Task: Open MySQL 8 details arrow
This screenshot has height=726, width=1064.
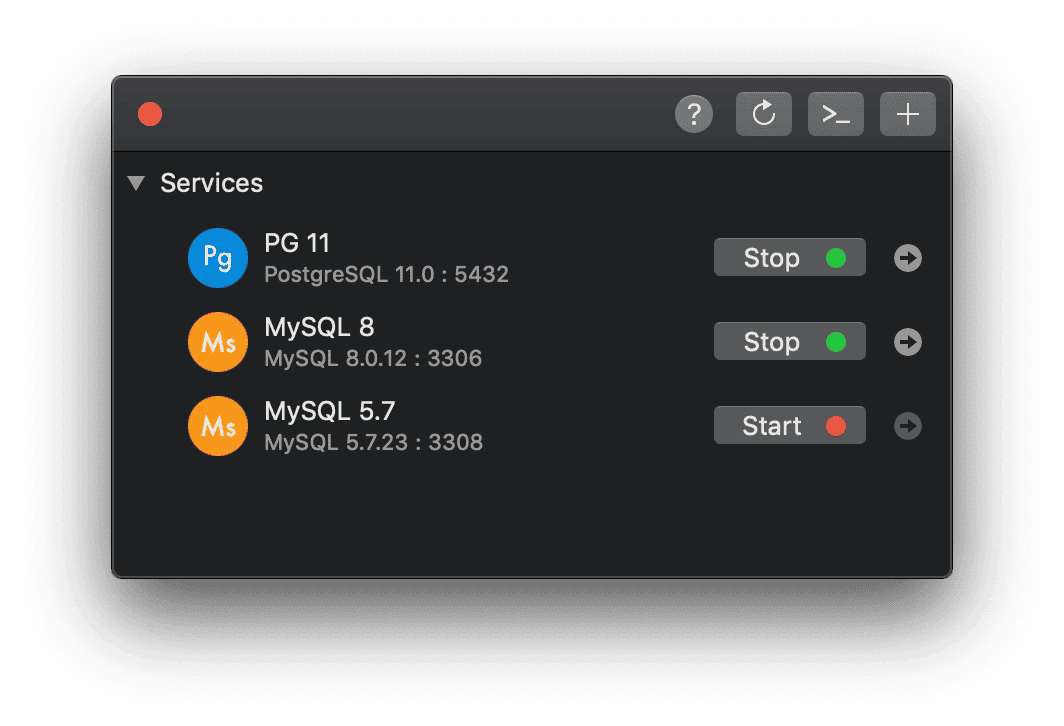Action: click(x=908, y=342)
